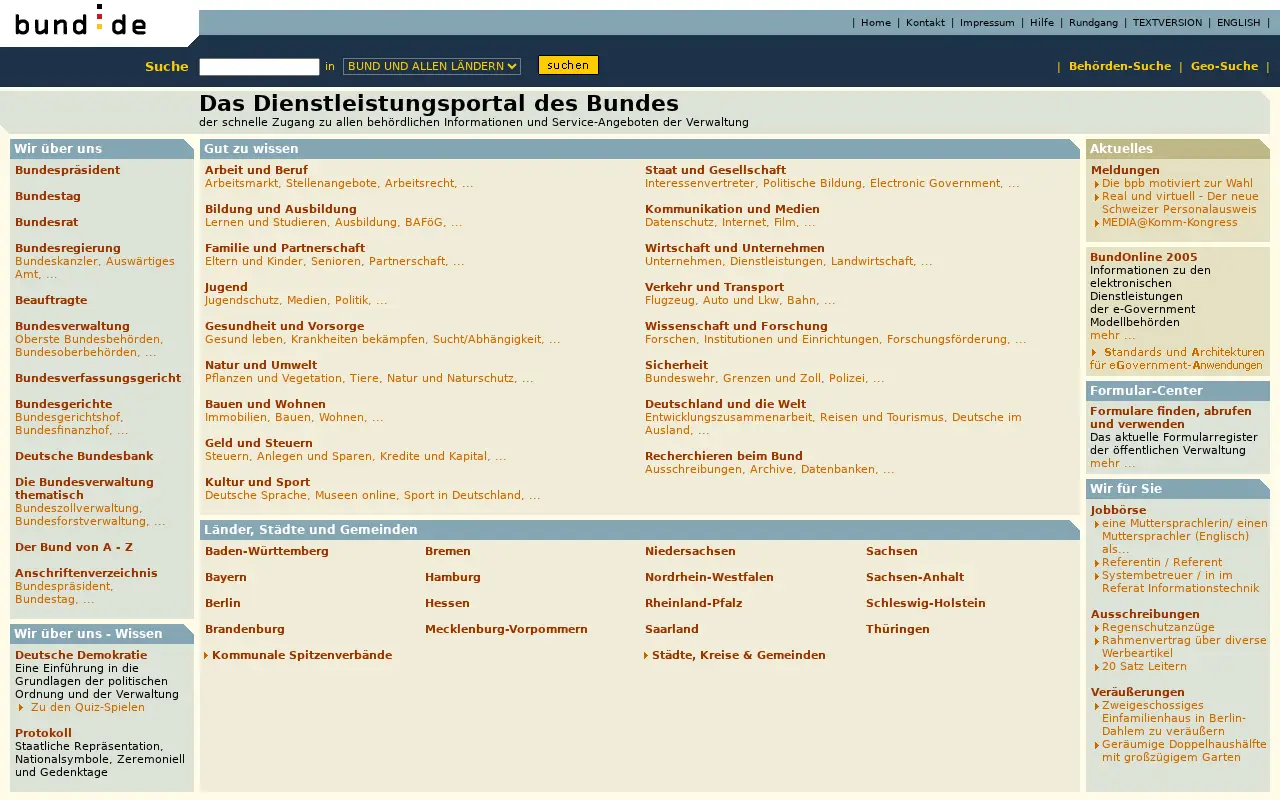Open Staat und Gesellschaft topic
The image size is (1280, 800).
coord(715,171)
